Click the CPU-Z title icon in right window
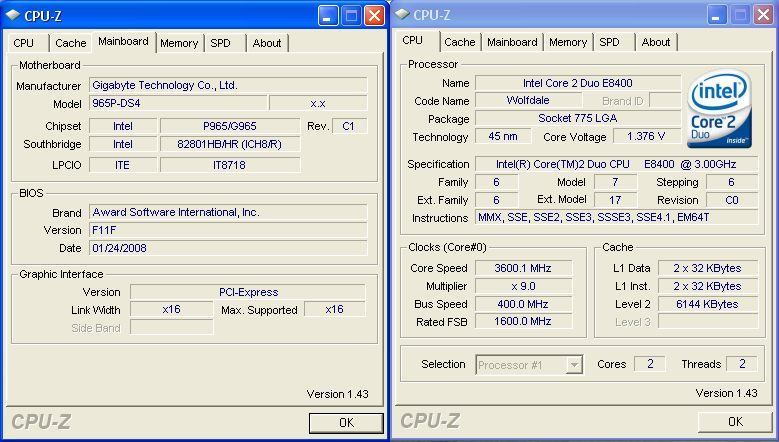 point(402,14)
